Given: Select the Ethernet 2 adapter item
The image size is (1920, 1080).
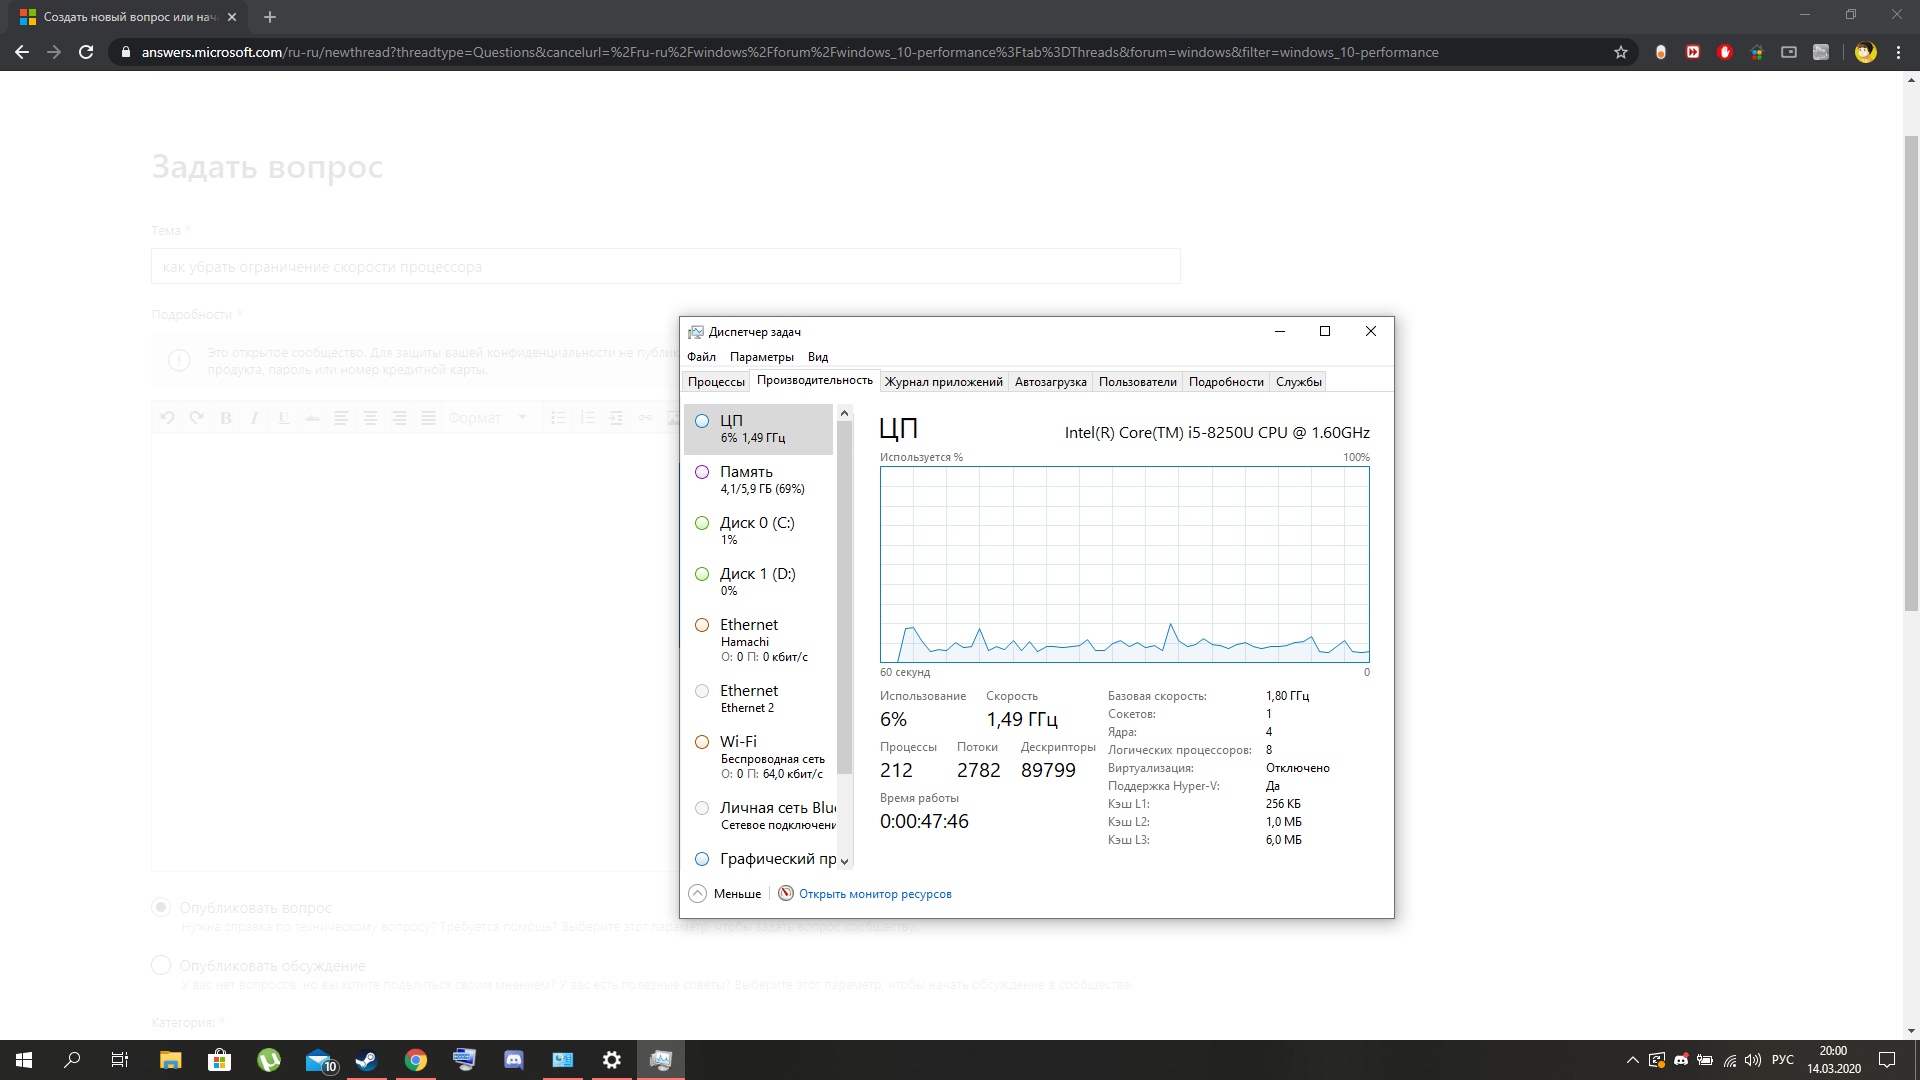Looking at the screenshot, I should (x=758, y=698).
